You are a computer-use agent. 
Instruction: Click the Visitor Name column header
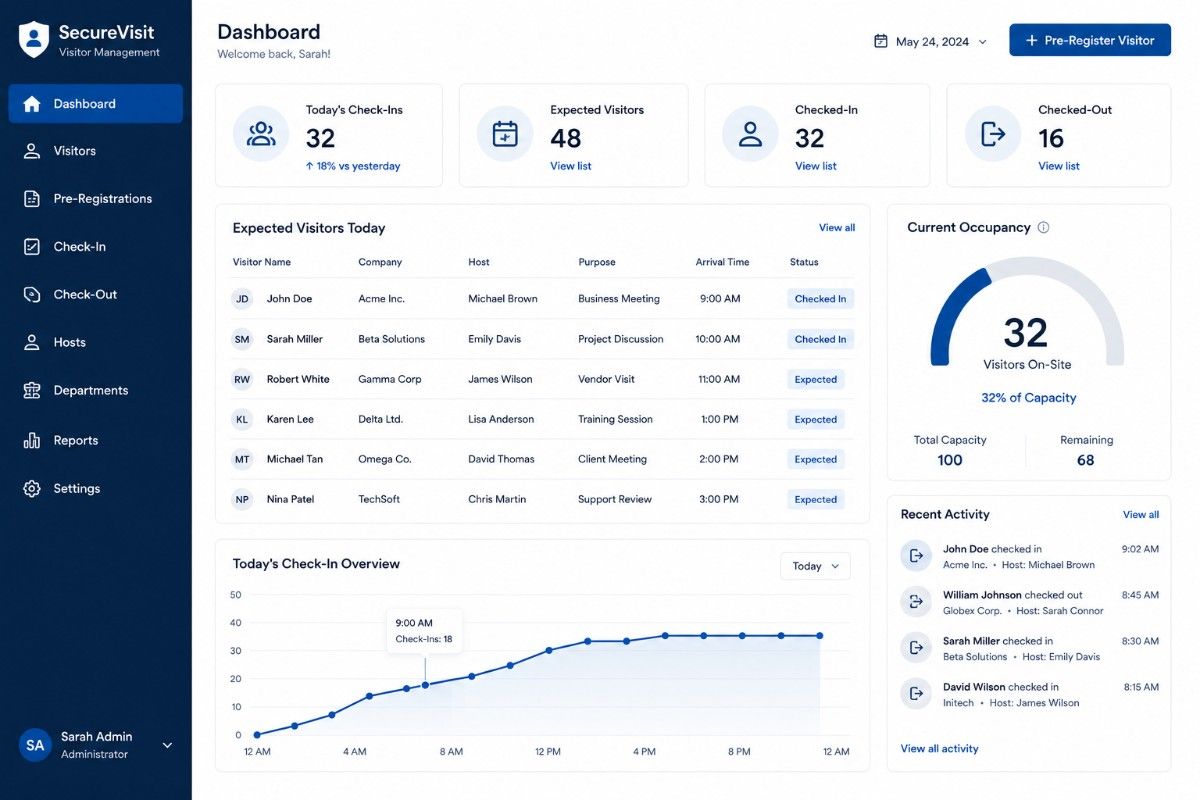click(x=262, y=262)
